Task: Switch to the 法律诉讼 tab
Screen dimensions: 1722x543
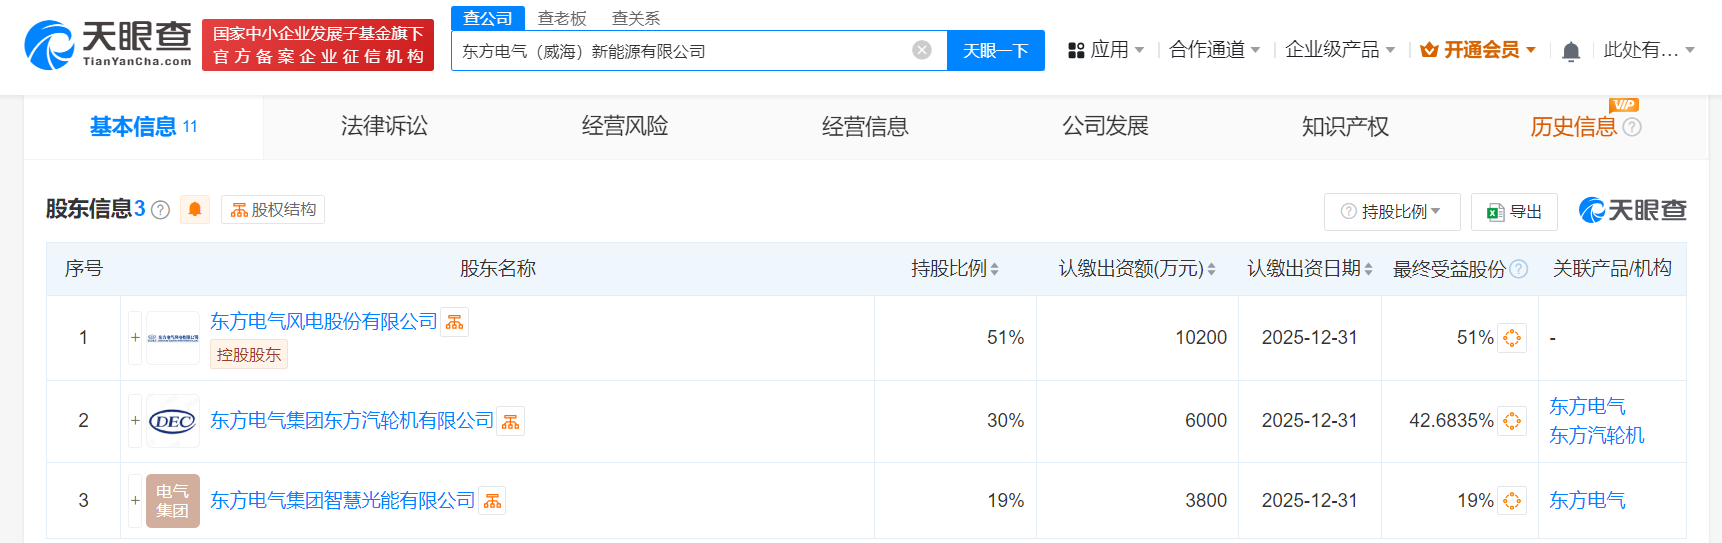Action: click(384, 127)
